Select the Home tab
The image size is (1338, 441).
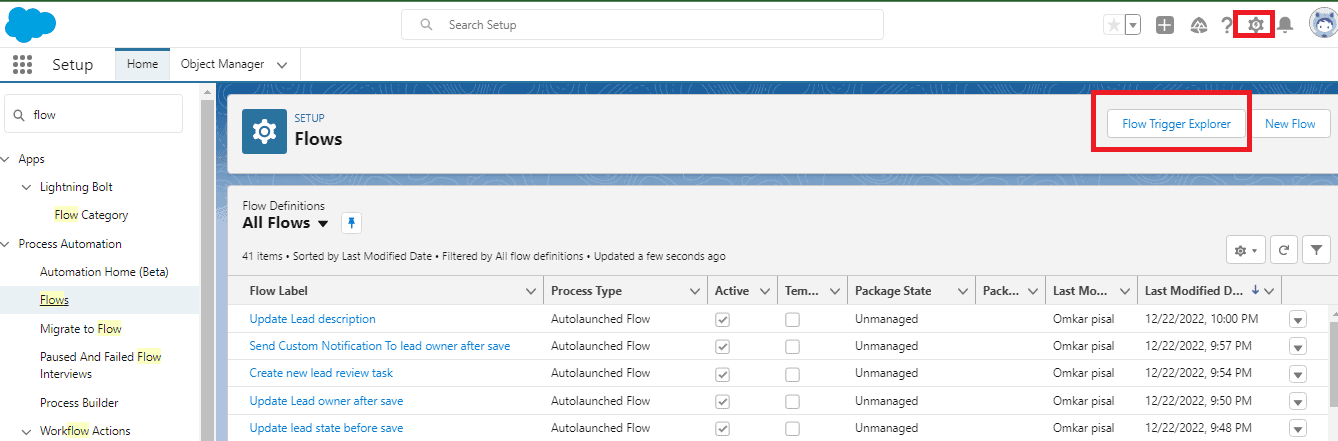pyautogui.click(x=142, y=64)
